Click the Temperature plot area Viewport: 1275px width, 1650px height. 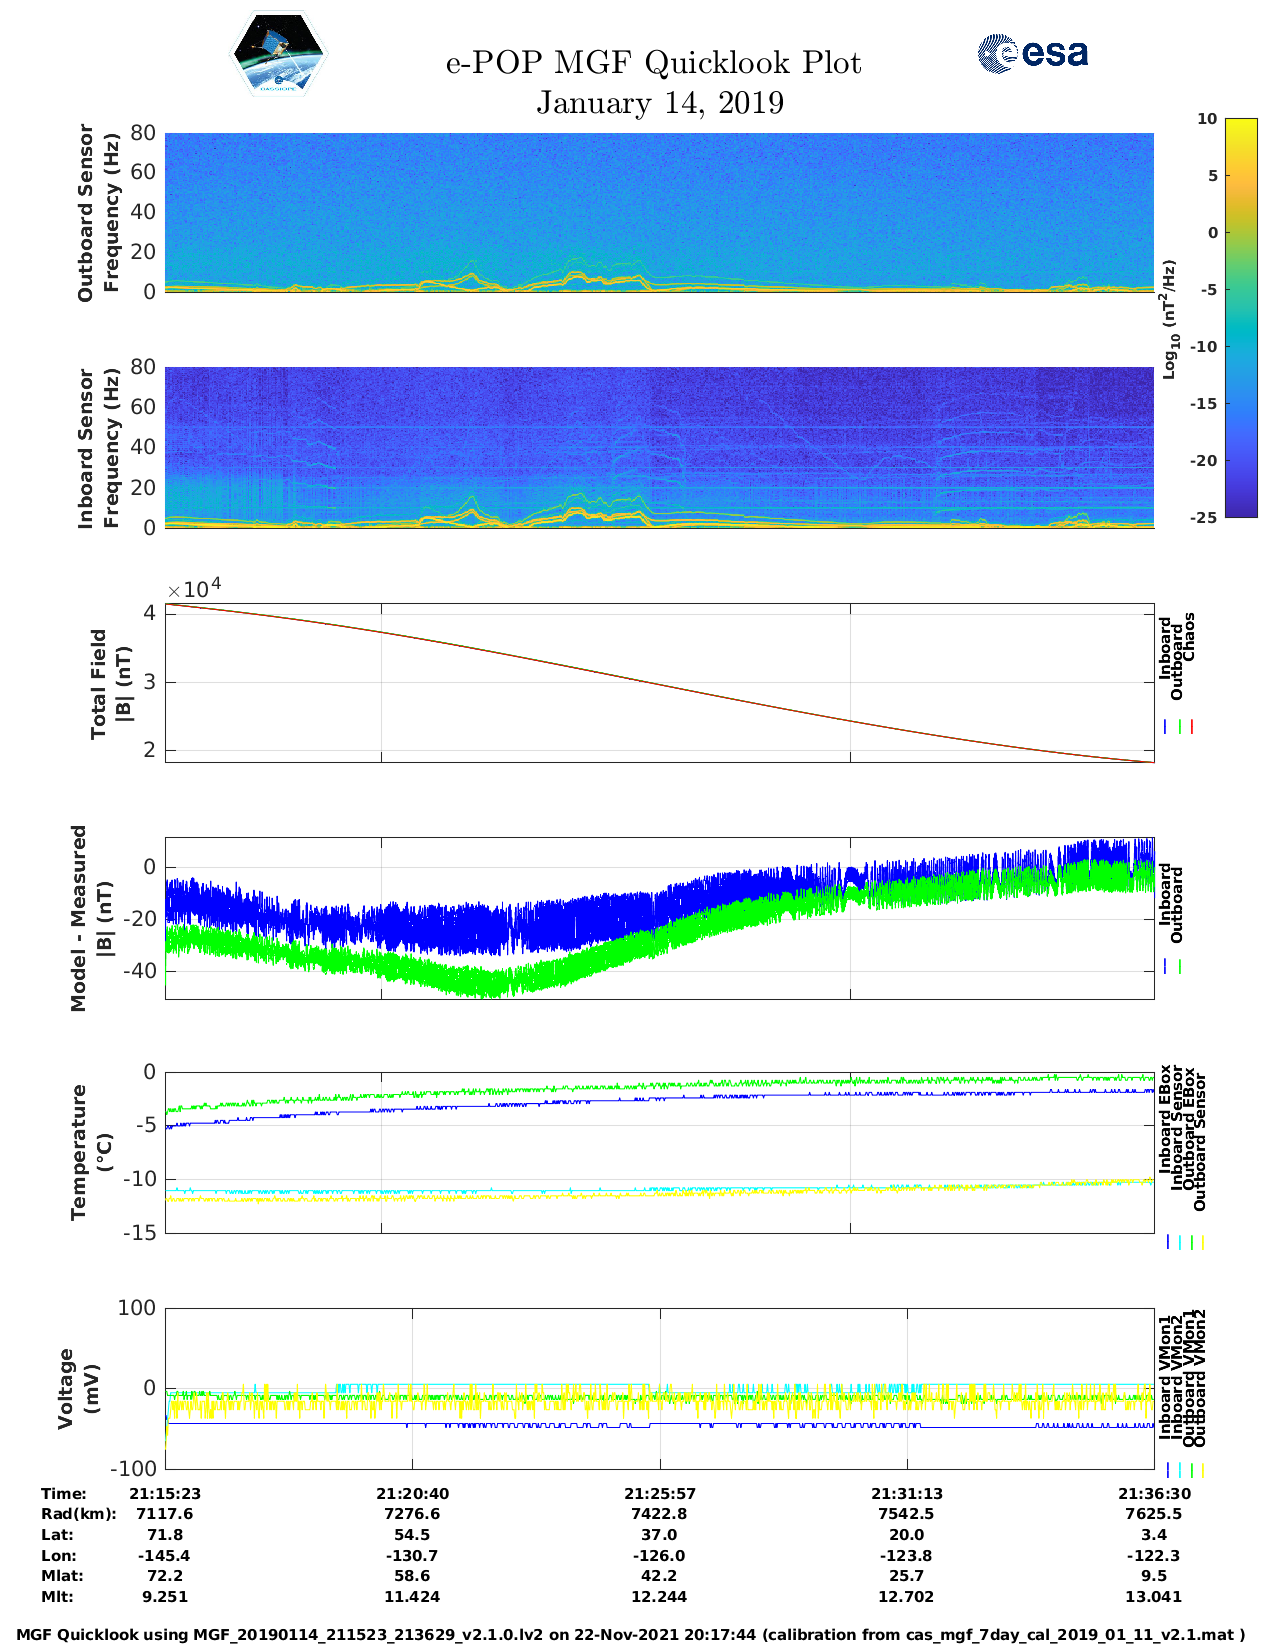point(659,1152)
